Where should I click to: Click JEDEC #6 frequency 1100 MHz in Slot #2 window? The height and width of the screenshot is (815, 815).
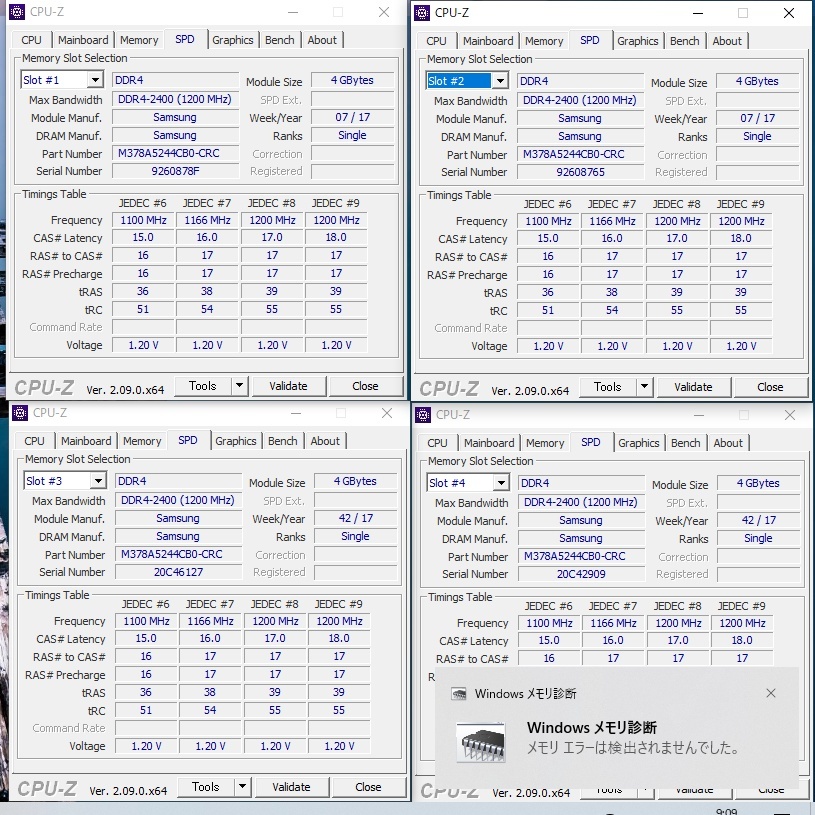pos(548,221)
